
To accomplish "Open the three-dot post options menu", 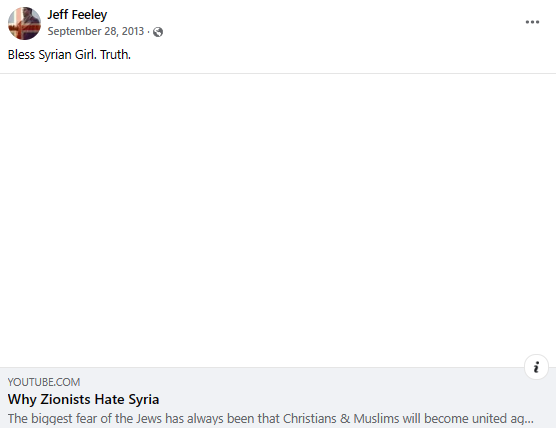I will (532, 22).
